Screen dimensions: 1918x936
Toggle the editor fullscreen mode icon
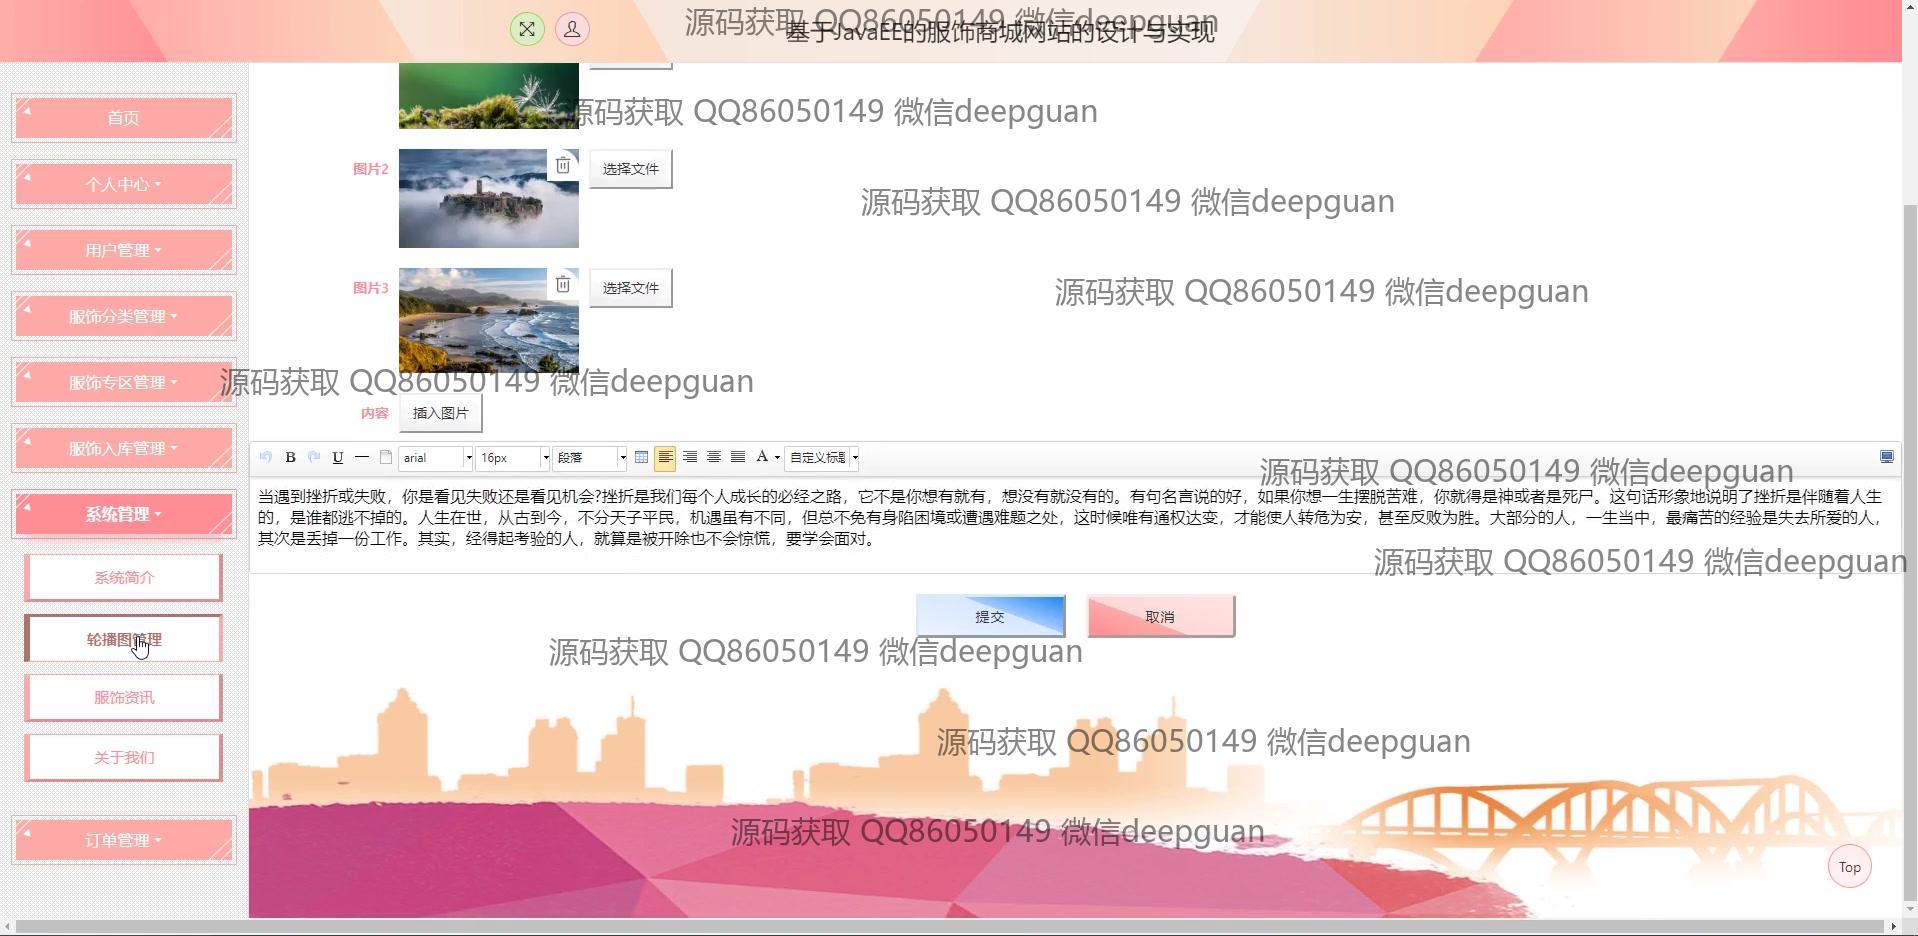coord(1886,457)
